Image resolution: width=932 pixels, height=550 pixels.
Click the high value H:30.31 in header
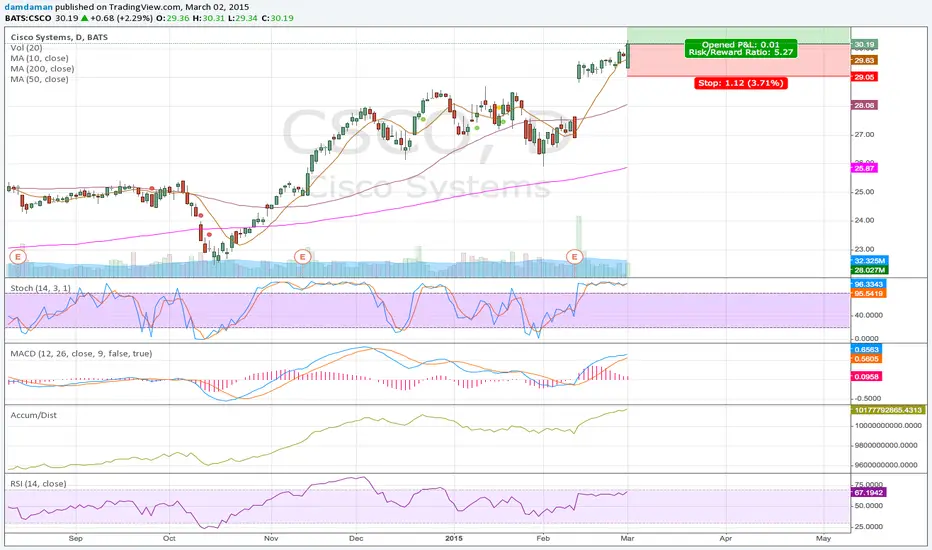pyautogui.click(x=209, y=18)
